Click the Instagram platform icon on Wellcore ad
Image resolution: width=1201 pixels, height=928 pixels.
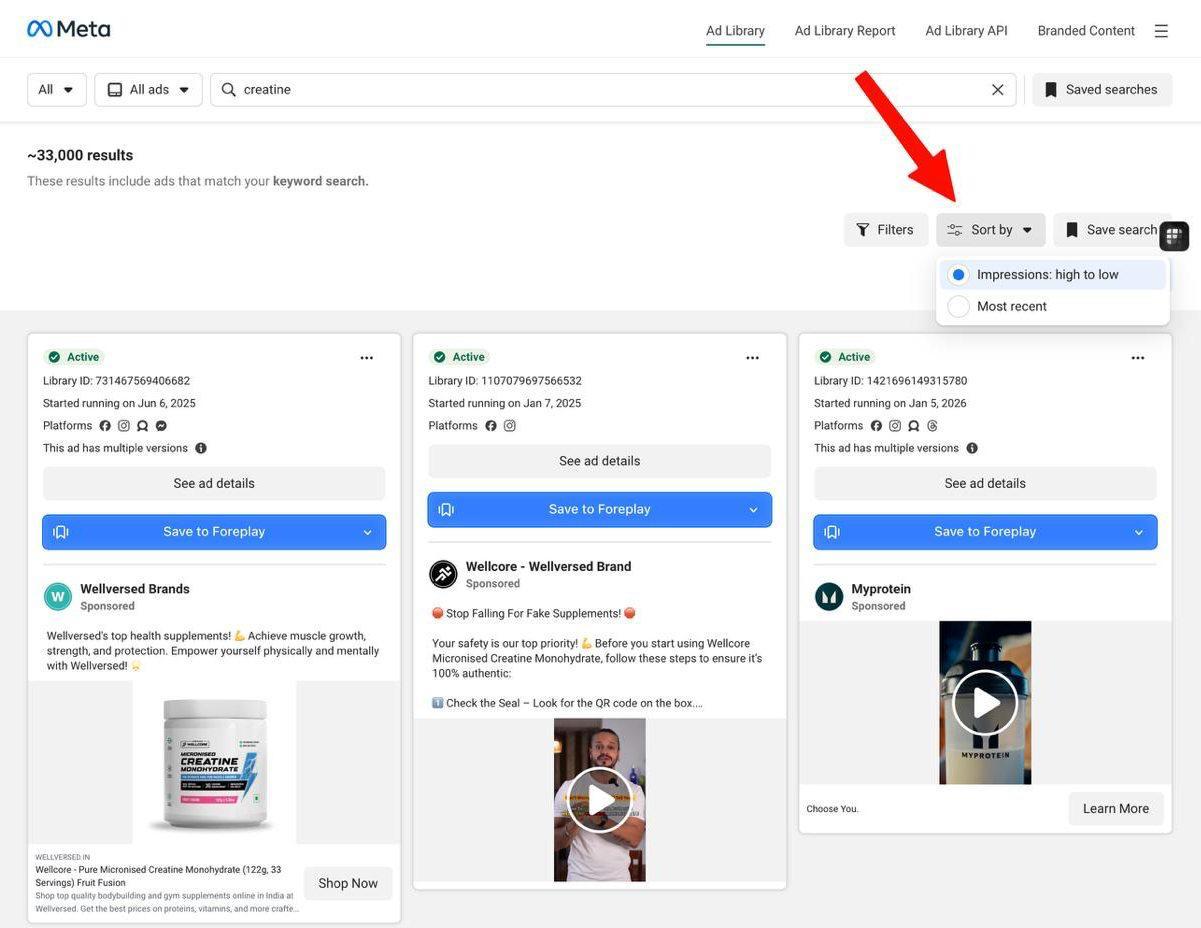(510, 425)
